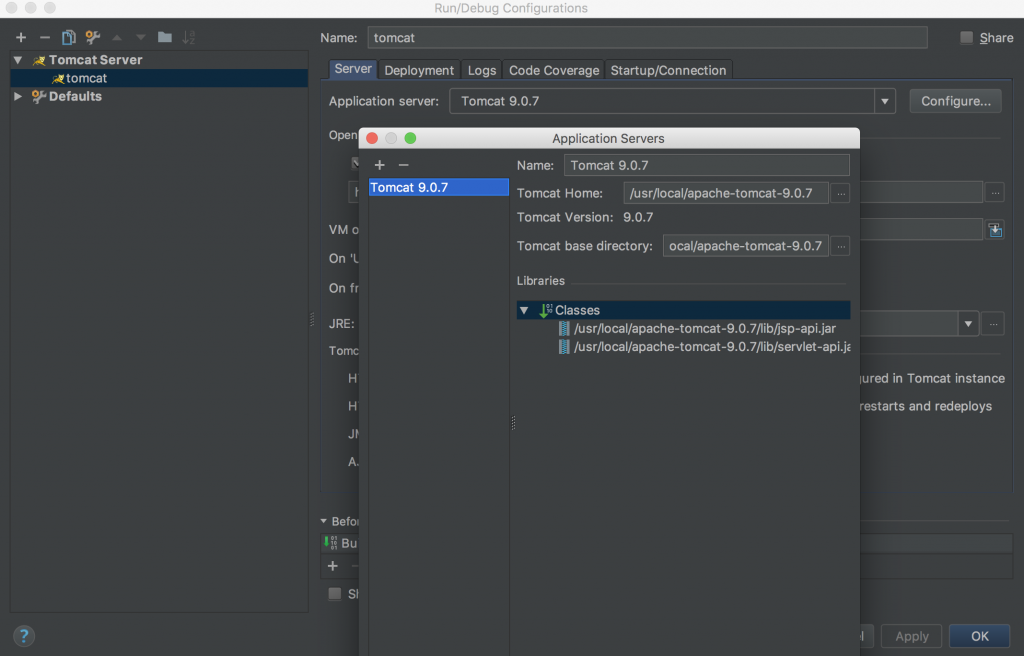Image resolution: width=1024 pixels, height=656 pixels.
Task: Open the help question mark button
Action: (x=24, y=635)
